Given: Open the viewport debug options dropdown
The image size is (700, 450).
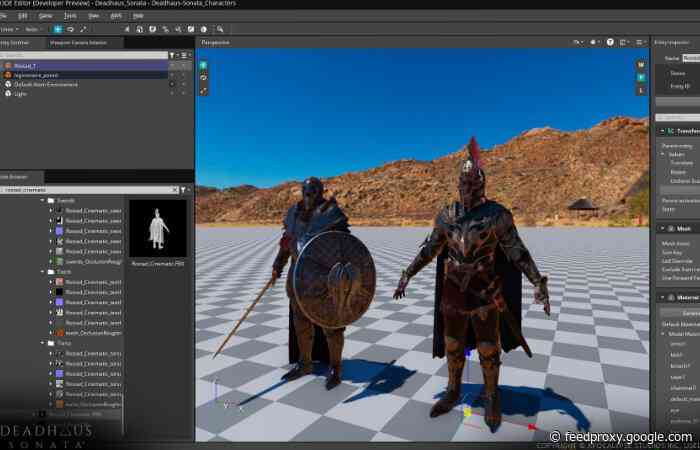Looking at the screenshot, I should 594,42.
